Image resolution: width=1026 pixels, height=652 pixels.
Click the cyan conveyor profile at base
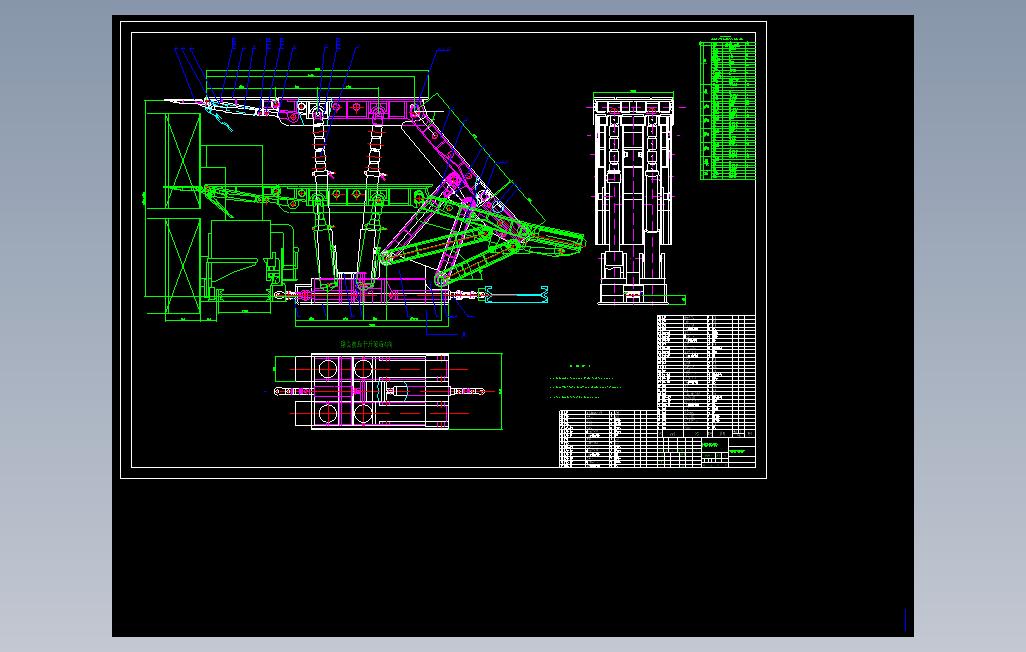[516, 295]
